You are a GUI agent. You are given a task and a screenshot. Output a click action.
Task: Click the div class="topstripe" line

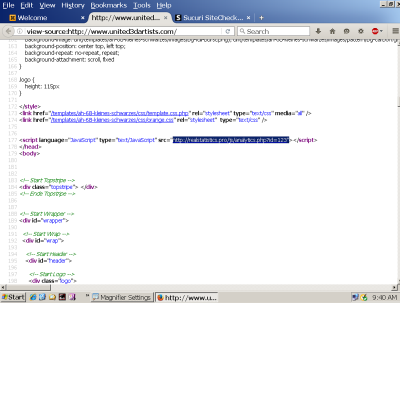click(x=58, y=187)
